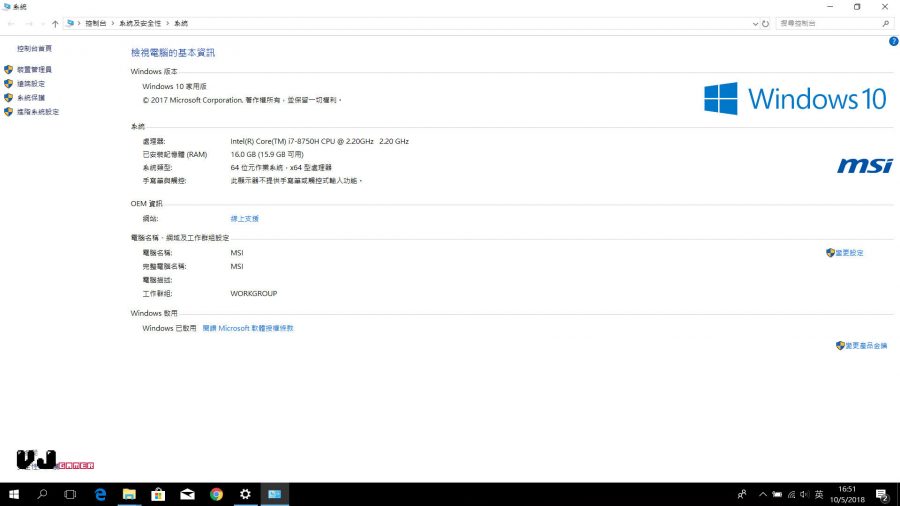Go to Control Panel Home (控制台首頁)
The height and width of the screenshot is (506, 900).
34,49
